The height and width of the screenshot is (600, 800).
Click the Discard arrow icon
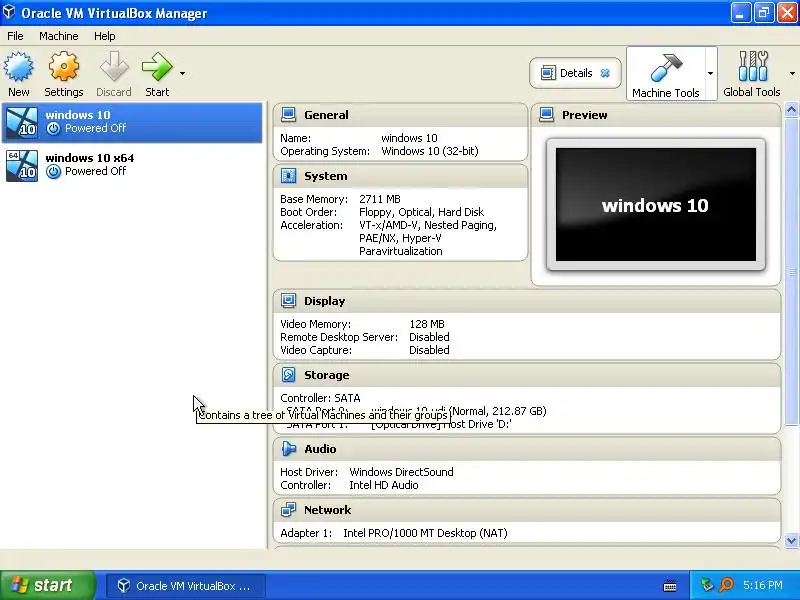tap(114, 66)
